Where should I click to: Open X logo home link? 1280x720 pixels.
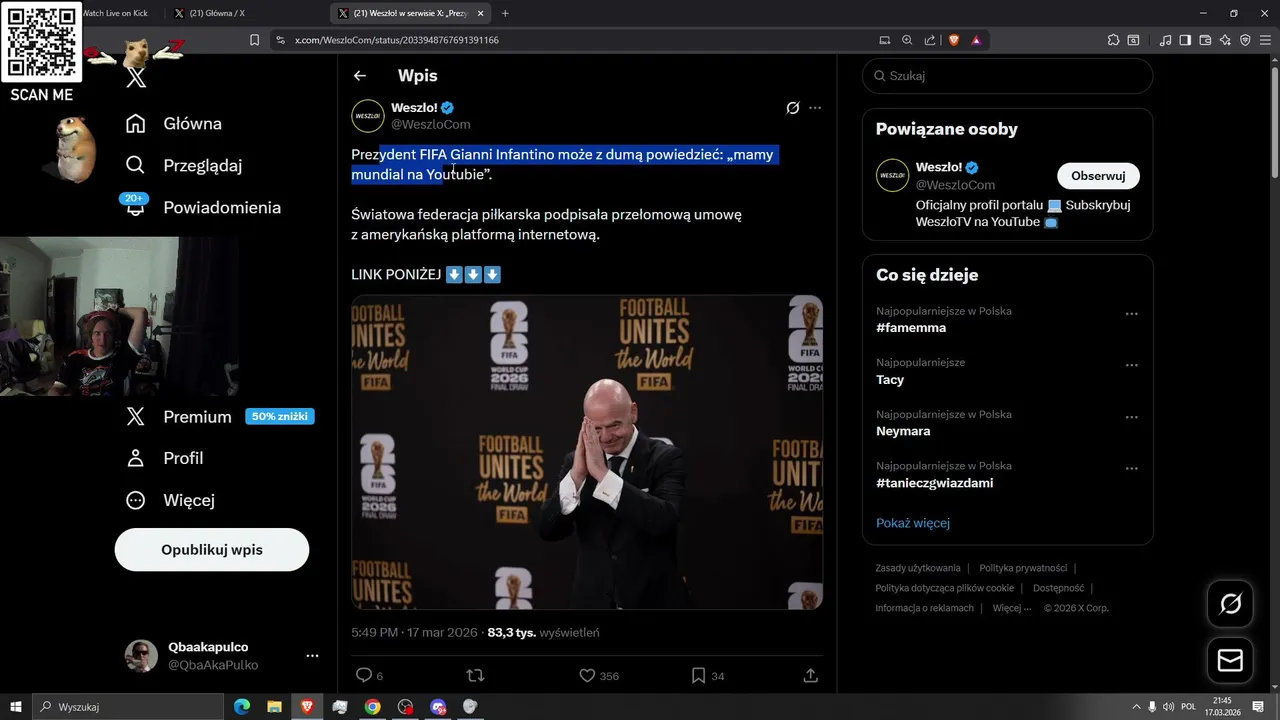(x=136, y=78)
